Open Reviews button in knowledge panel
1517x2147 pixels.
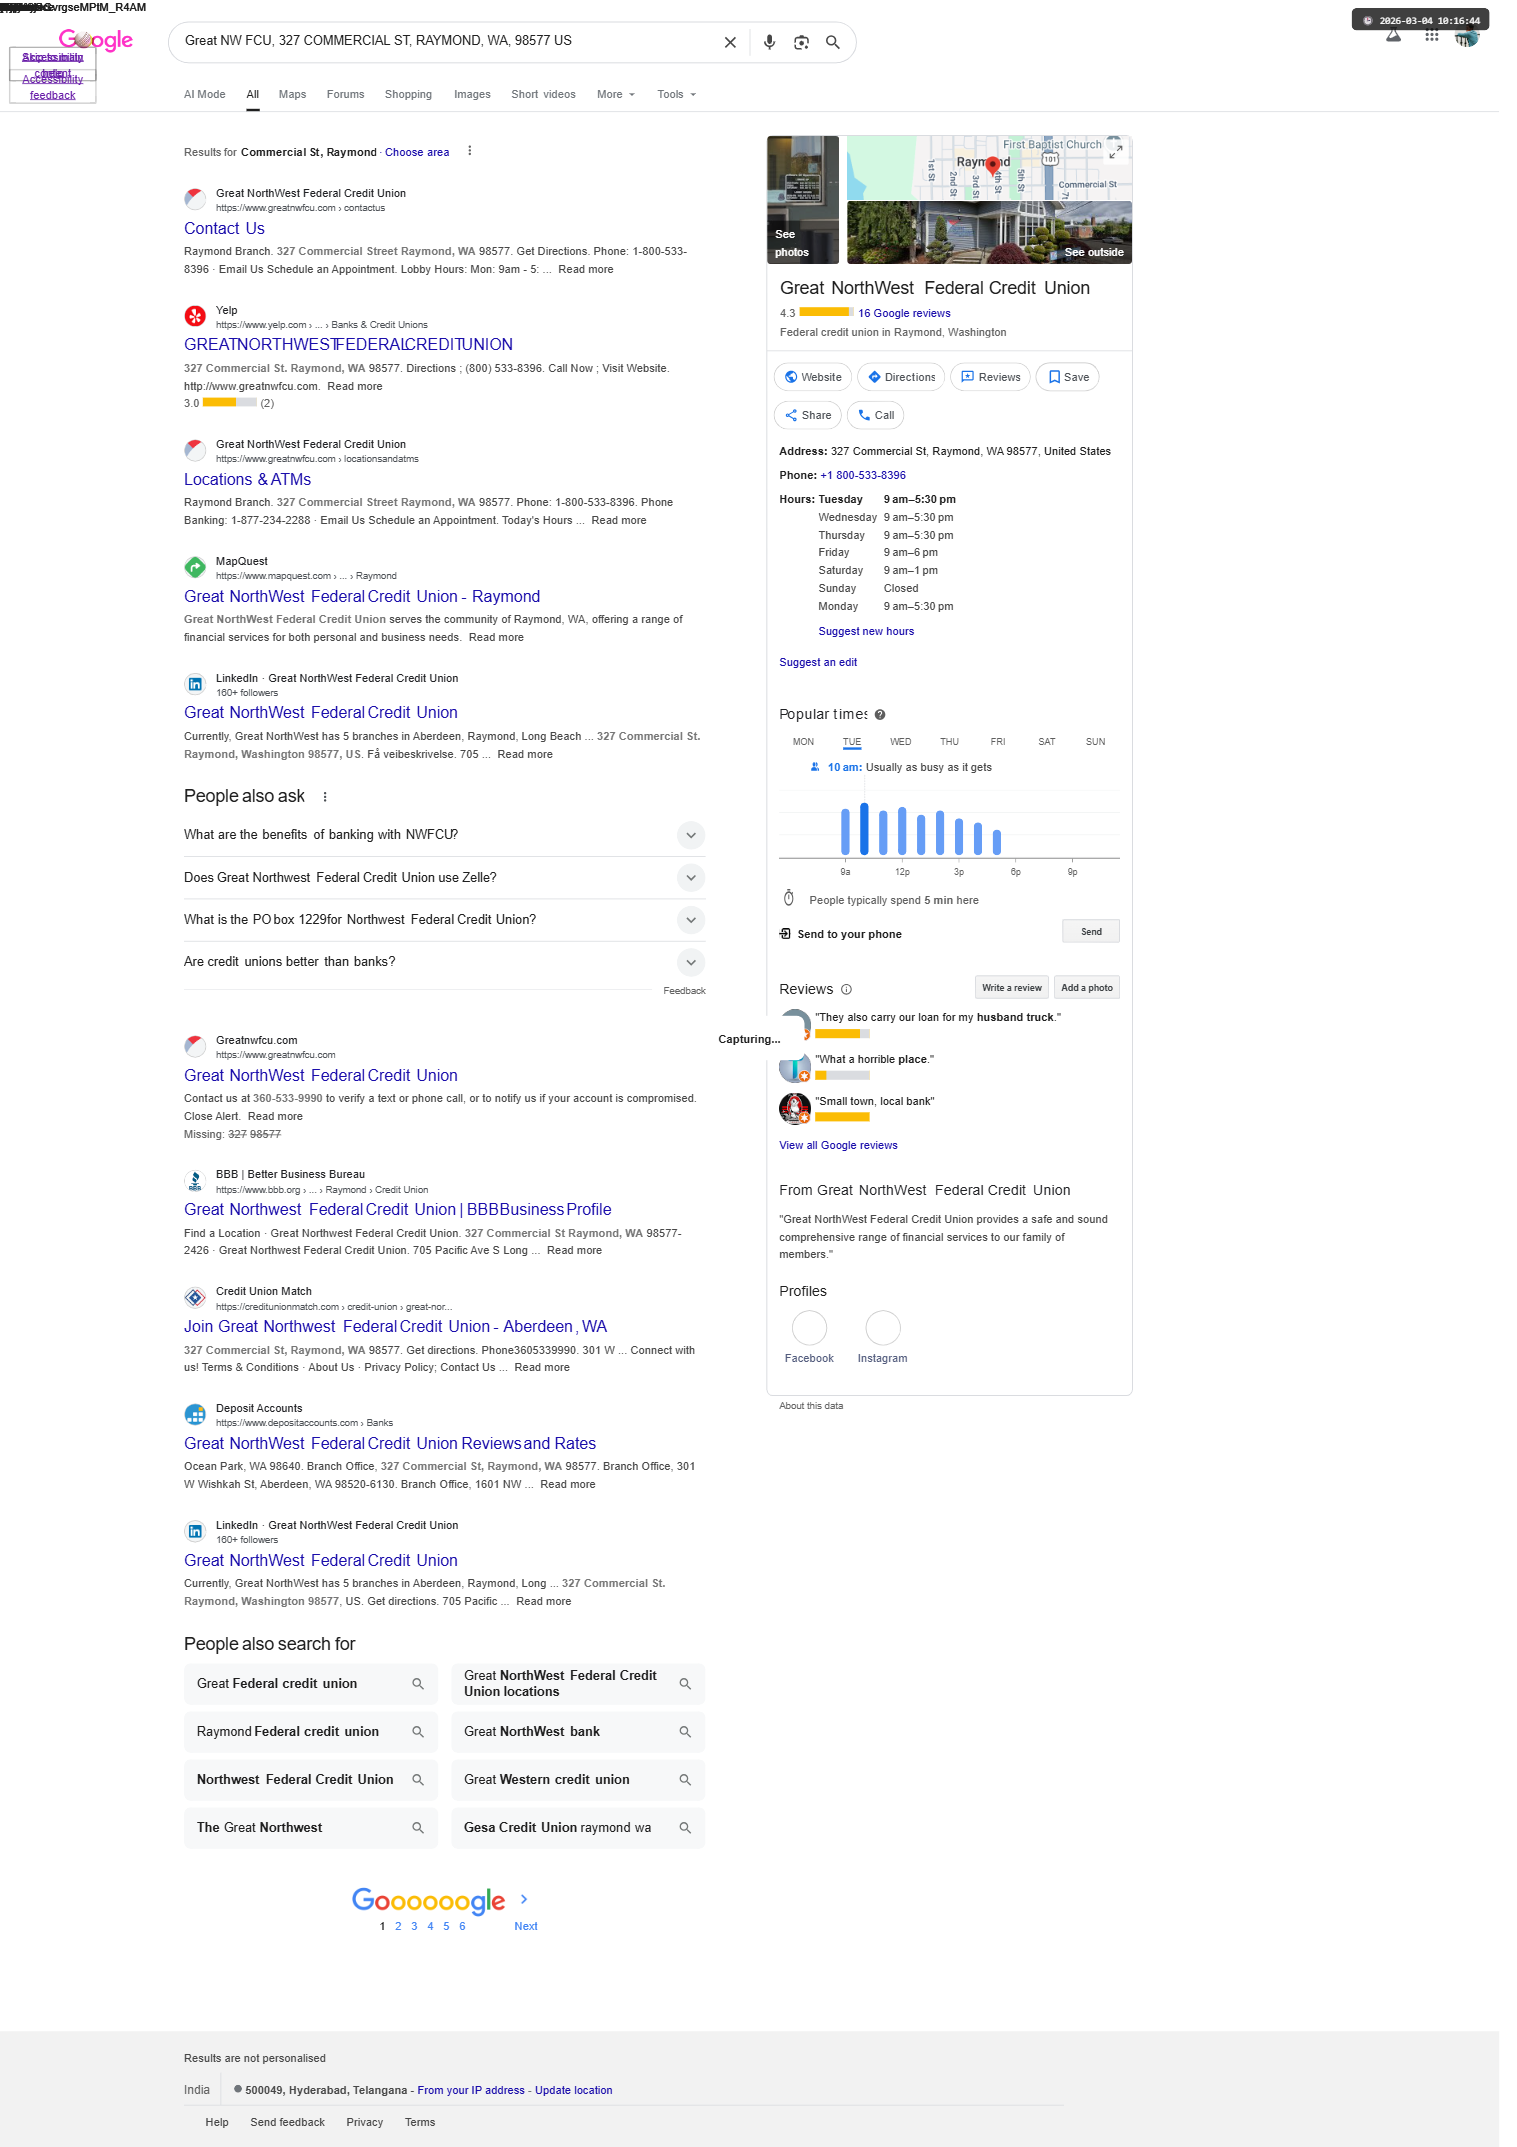990,377
